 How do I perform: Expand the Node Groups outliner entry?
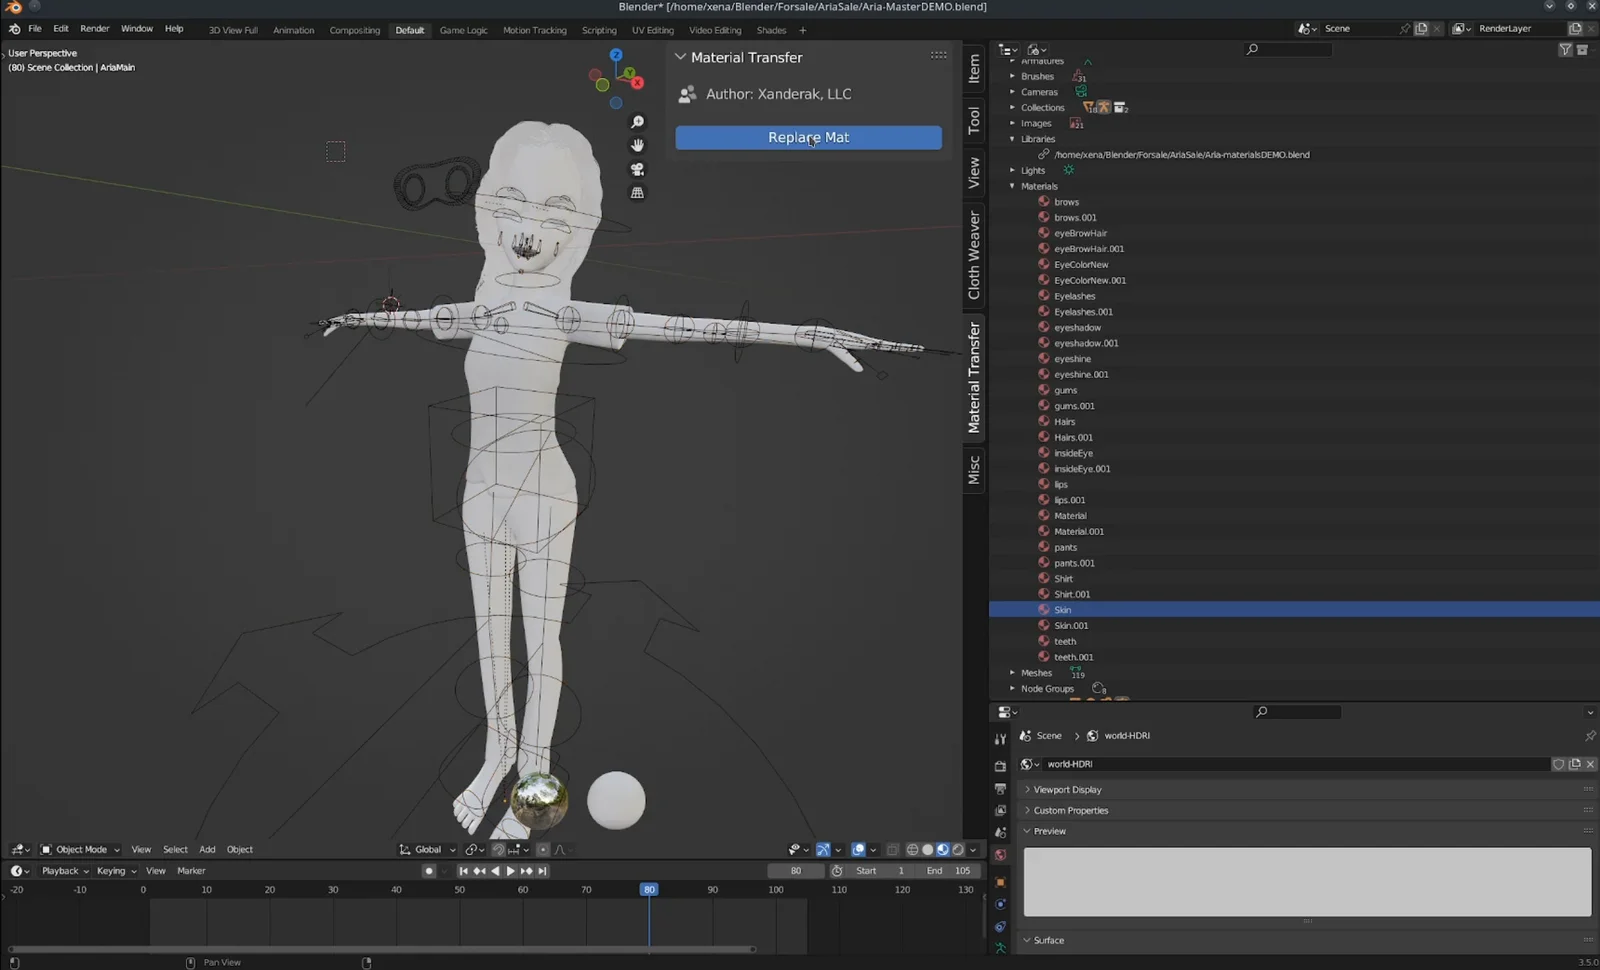coord(1013,688)
